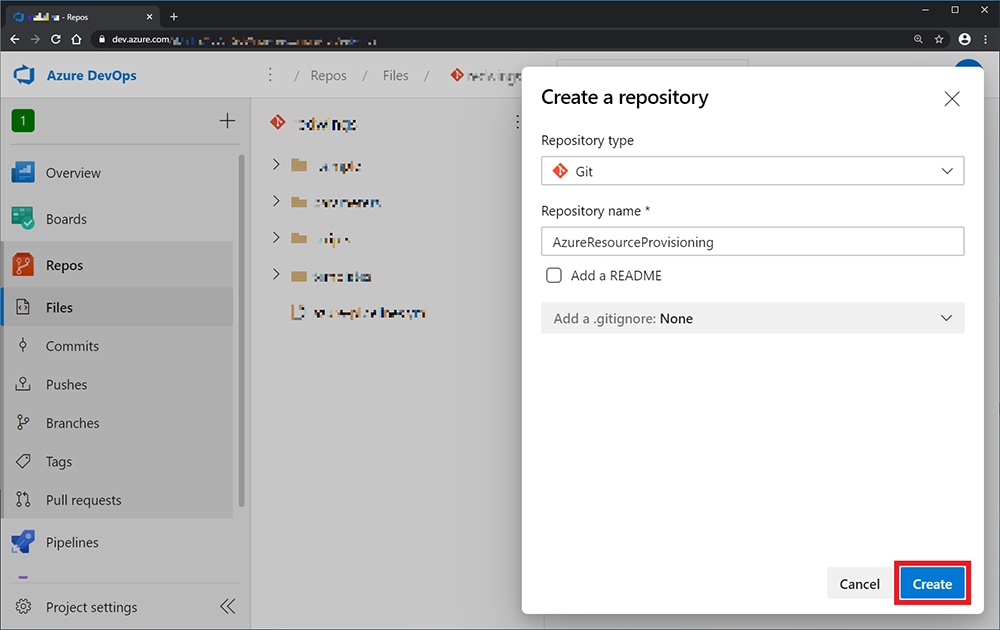The height and width of the screenshot is (630, 1000).
Task: Expand the third folder in the file tree
Action: [276, 237]
